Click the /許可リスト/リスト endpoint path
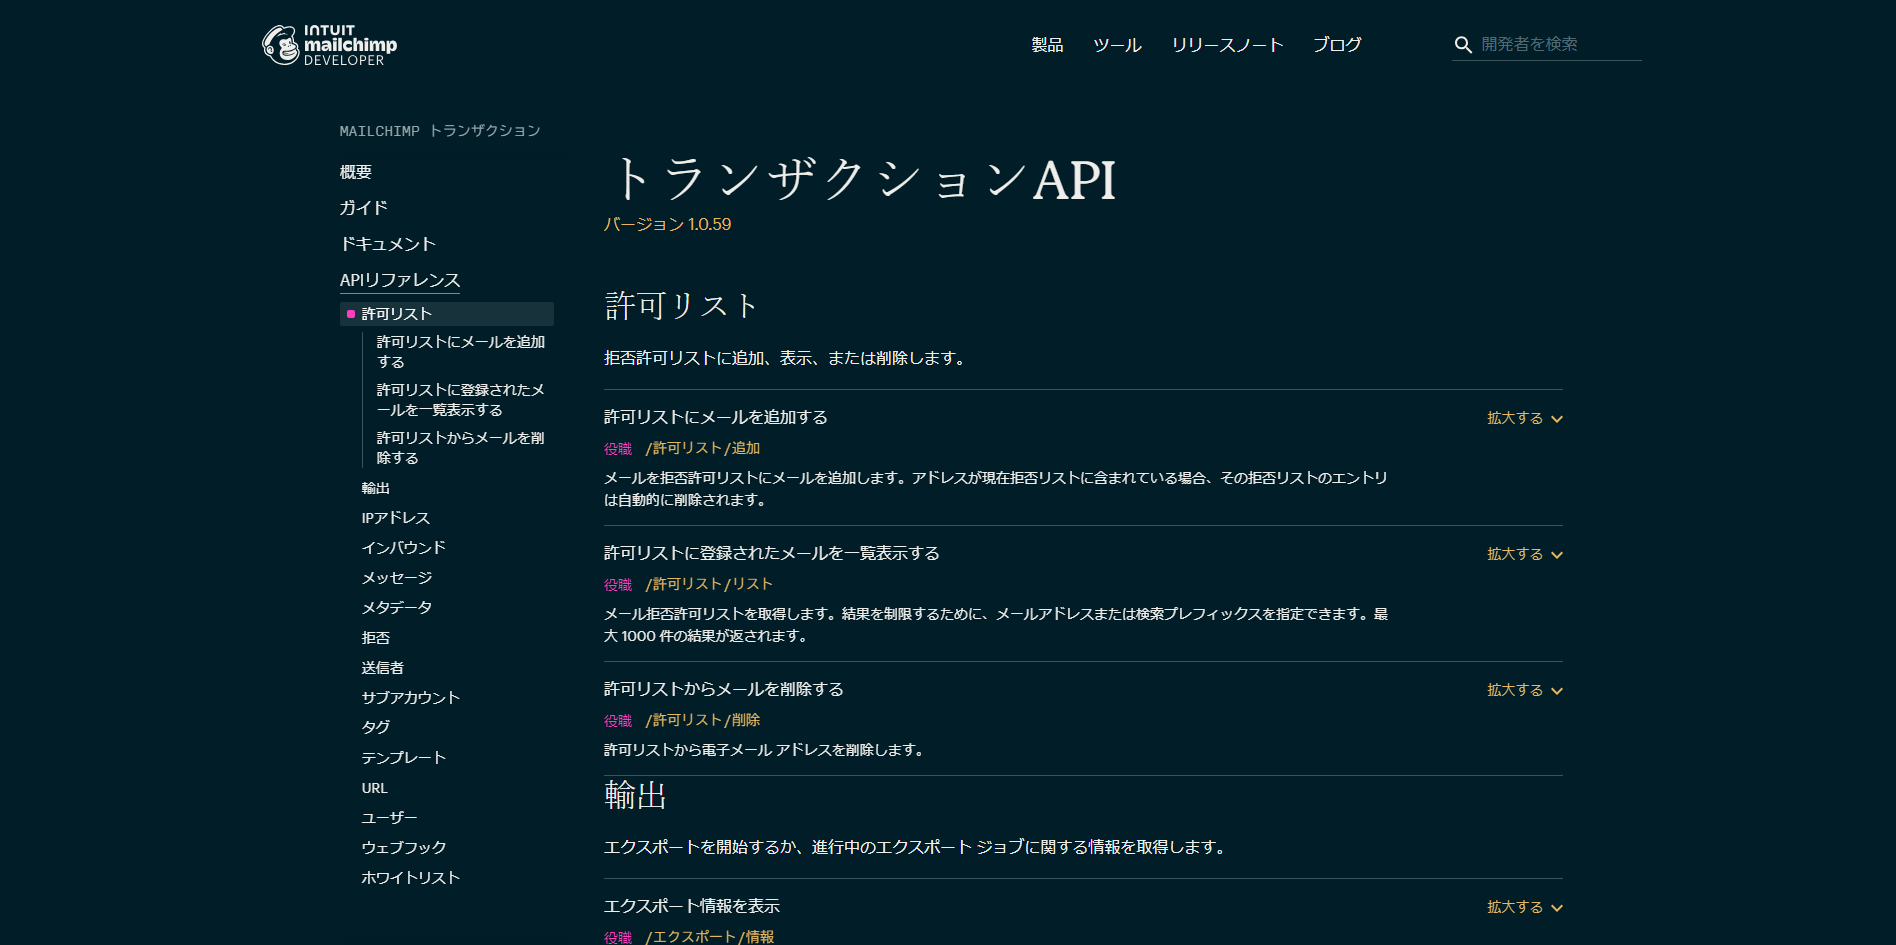Screen dimensions: 1896x945 point(709,584)
